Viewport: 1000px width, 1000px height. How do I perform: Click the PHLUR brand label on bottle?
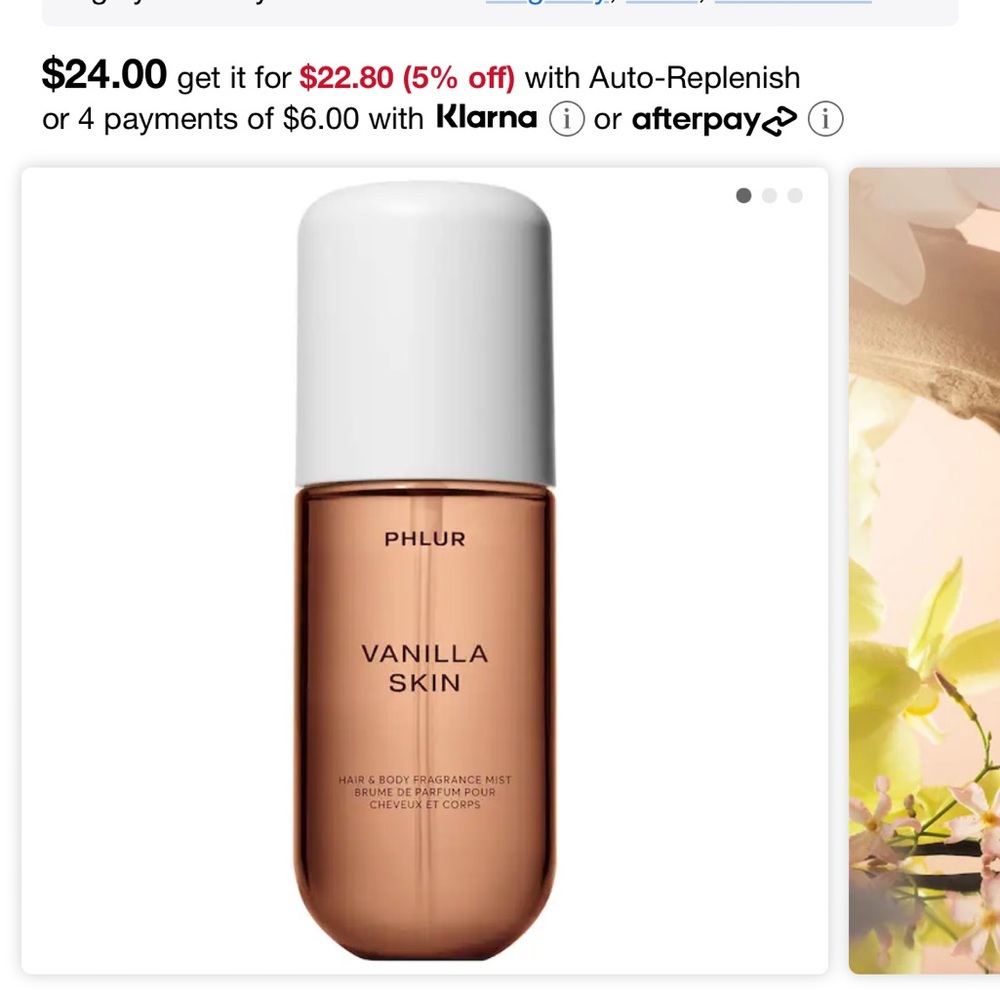coord(425,539)
